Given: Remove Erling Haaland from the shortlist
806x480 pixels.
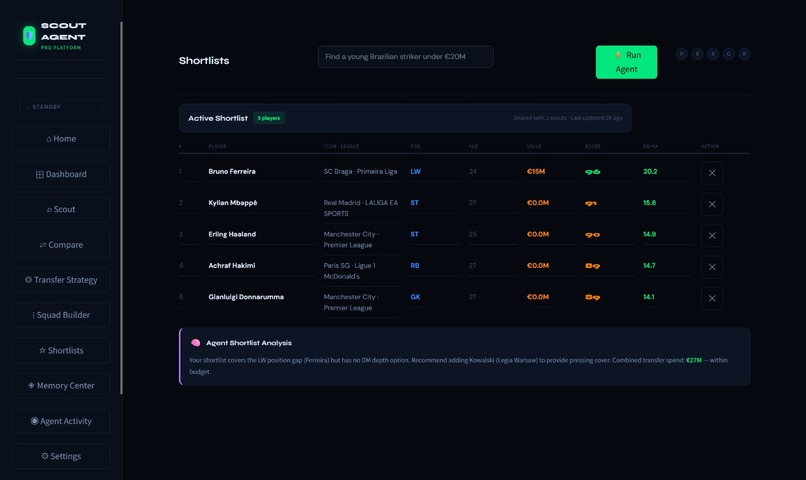Looking at the screenshot, I should (712, 235).
